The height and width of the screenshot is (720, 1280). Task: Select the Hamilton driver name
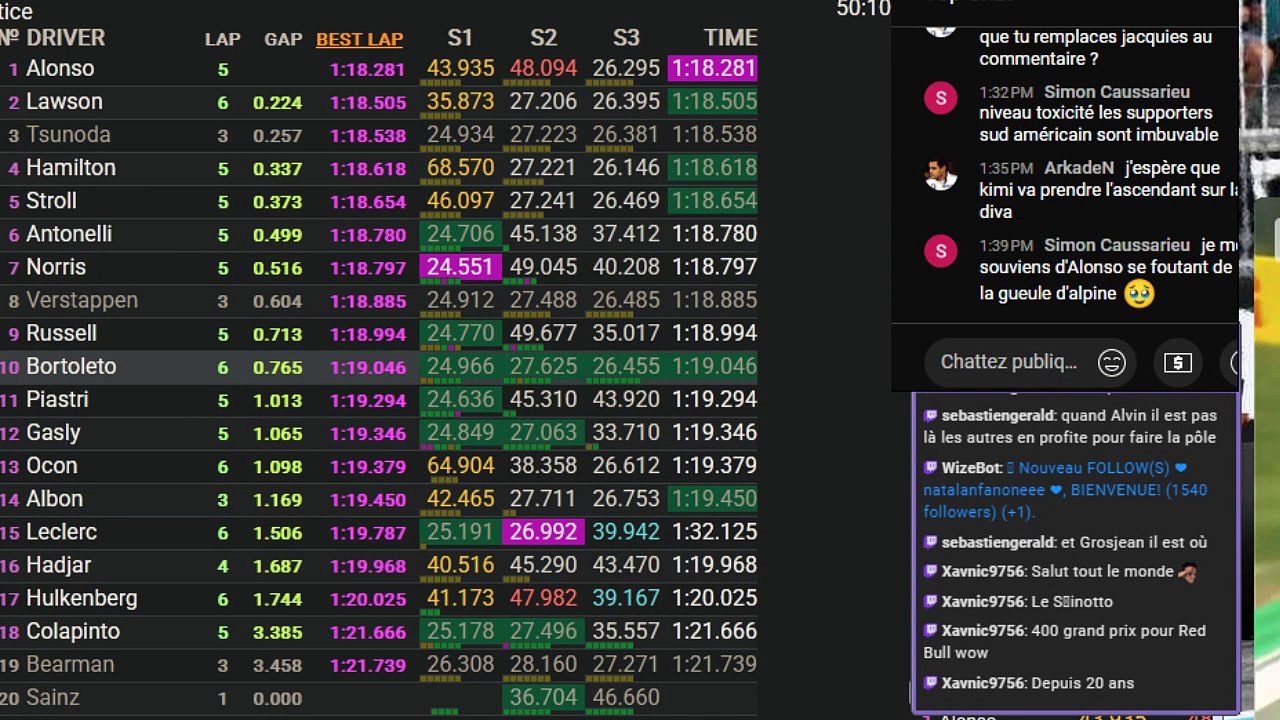click(71, 168)
